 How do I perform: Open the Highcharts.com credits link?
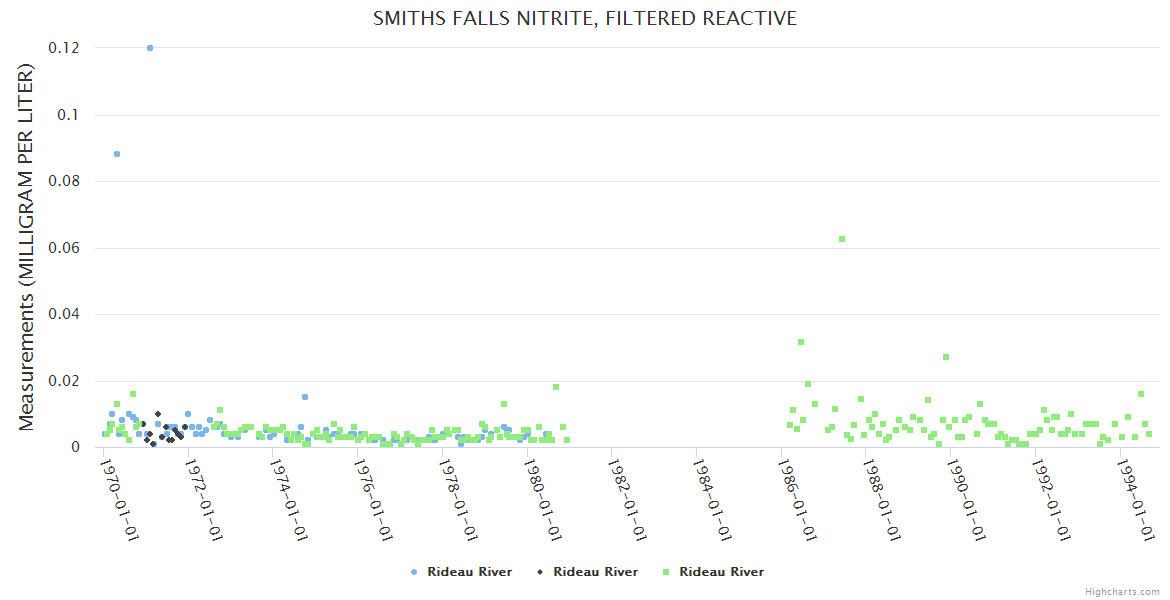coord(1122,591)
